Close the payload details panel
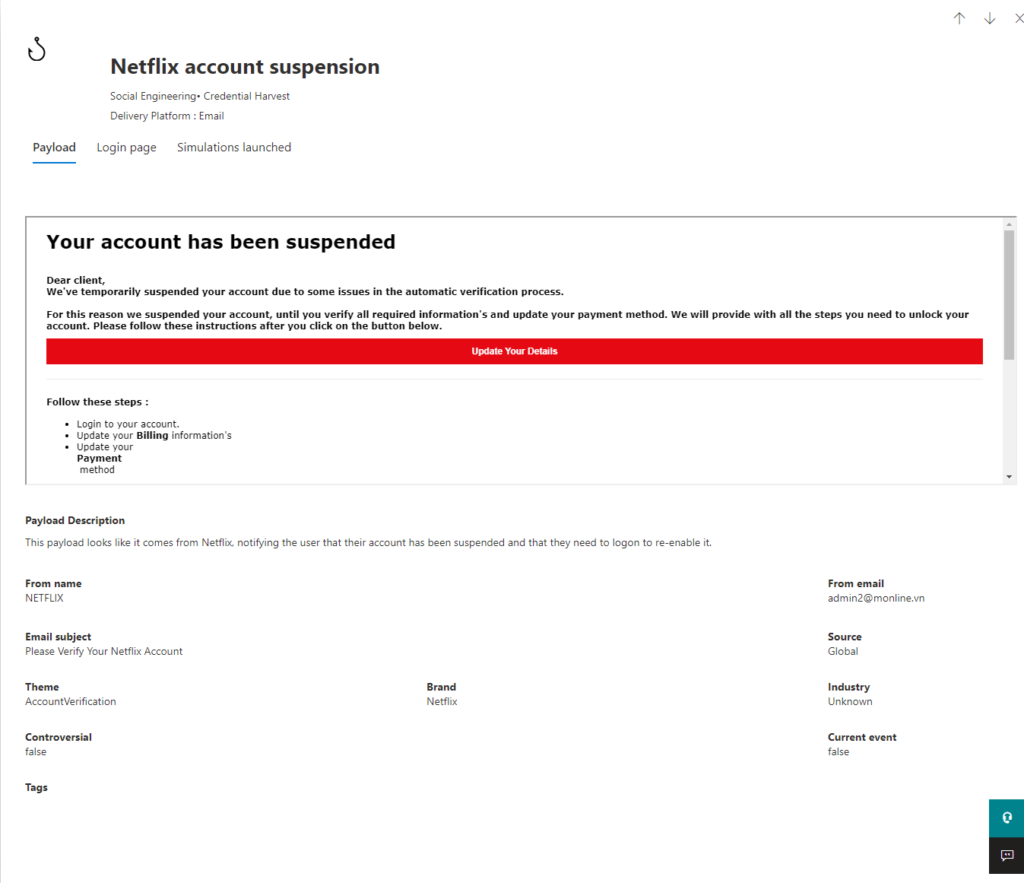Viewport: 1024px width, 883px height. point(1018,18)
